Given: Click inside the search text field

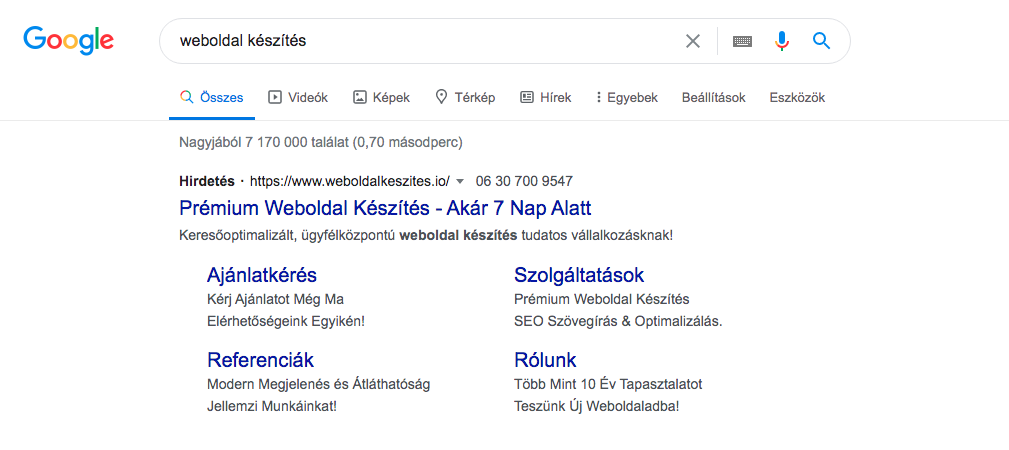Looking at the screenshot, I should pyautogui.click(x=420, y=41).
